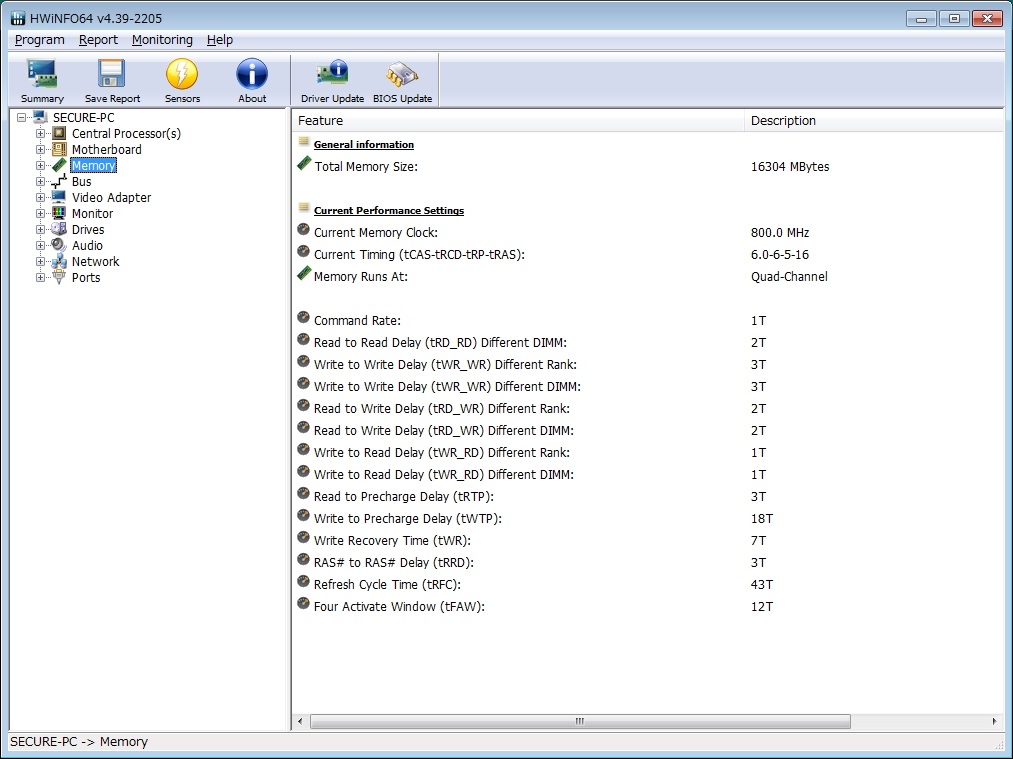Click the Memory Runs At row icon
The width and height of the screenshot is (1013, 759).
tap(304, 274)
